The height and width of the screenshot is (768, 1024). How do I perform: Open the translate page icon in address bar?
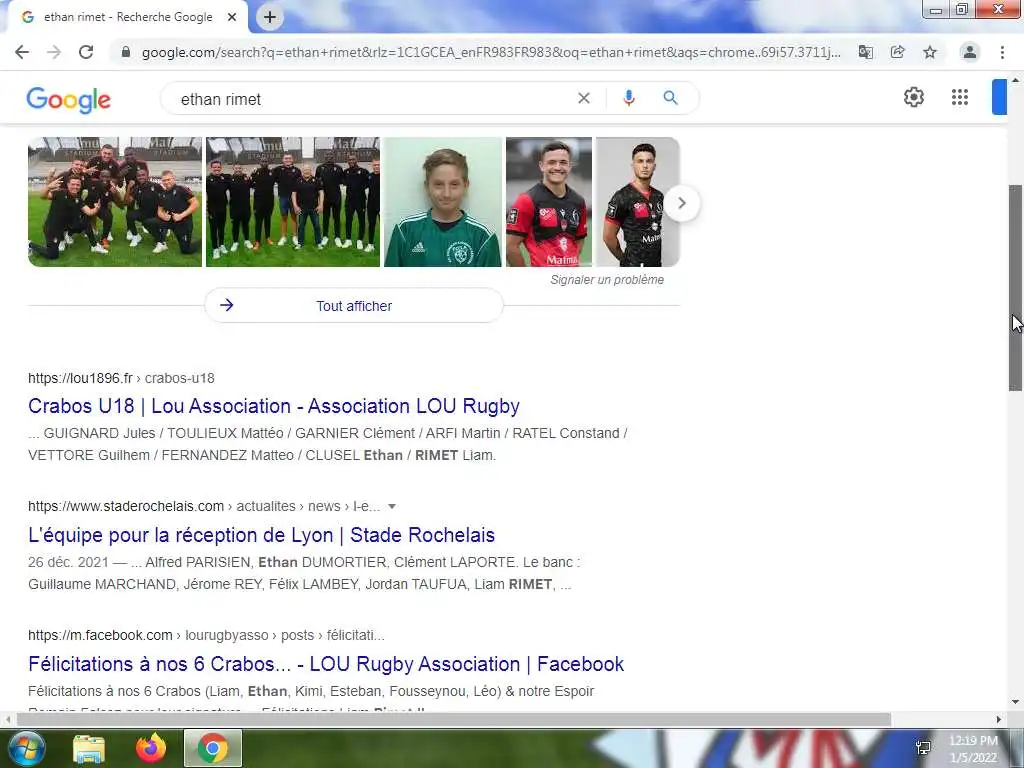866,52
